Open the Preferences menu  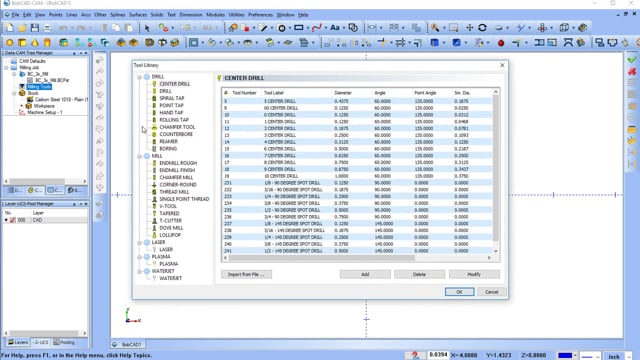(x=260, y=15)
